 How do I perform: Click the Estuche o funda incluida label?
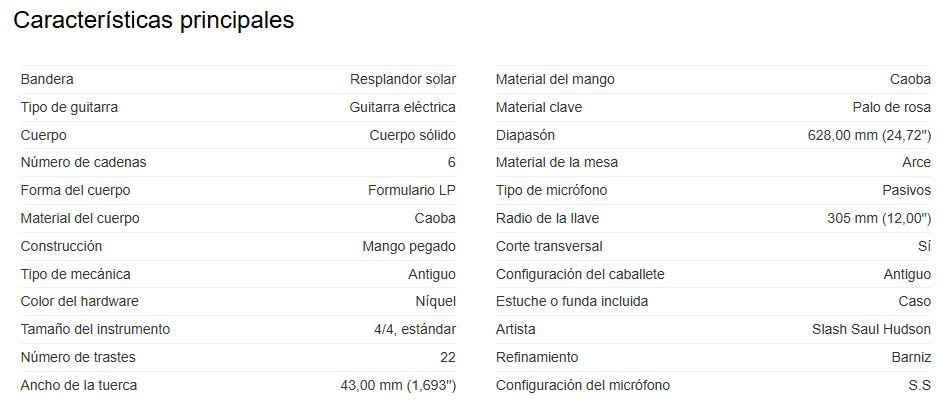pos(572,302)
